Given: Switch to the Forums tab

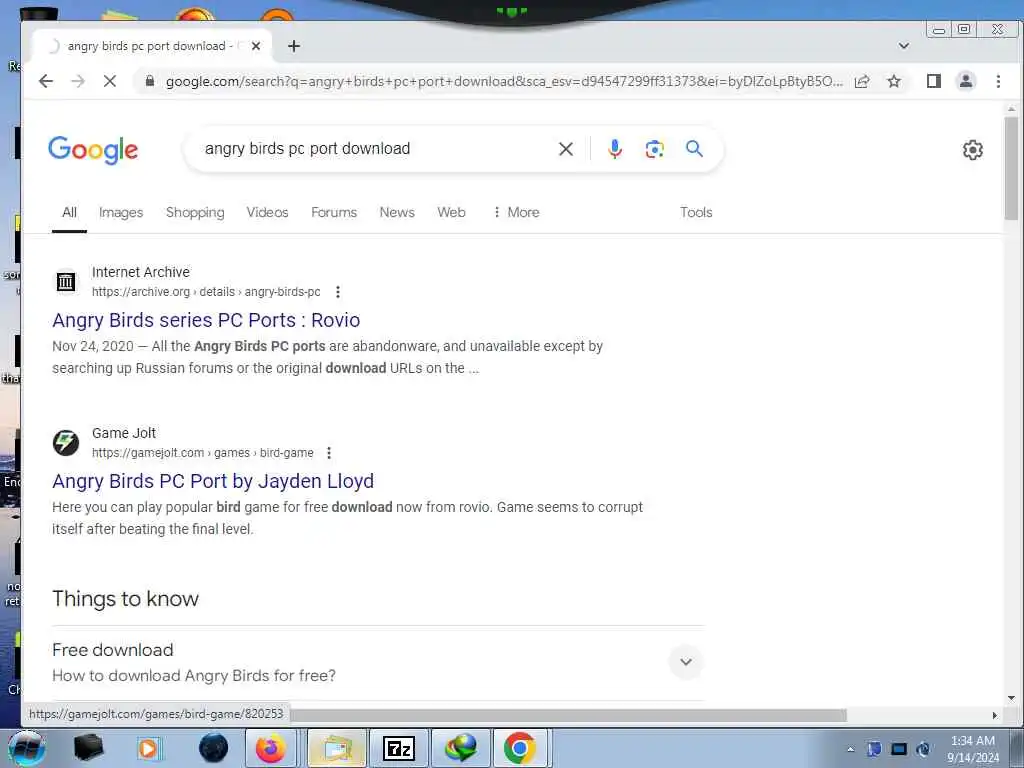Looking at the screenshot, I should click(334, 212).
